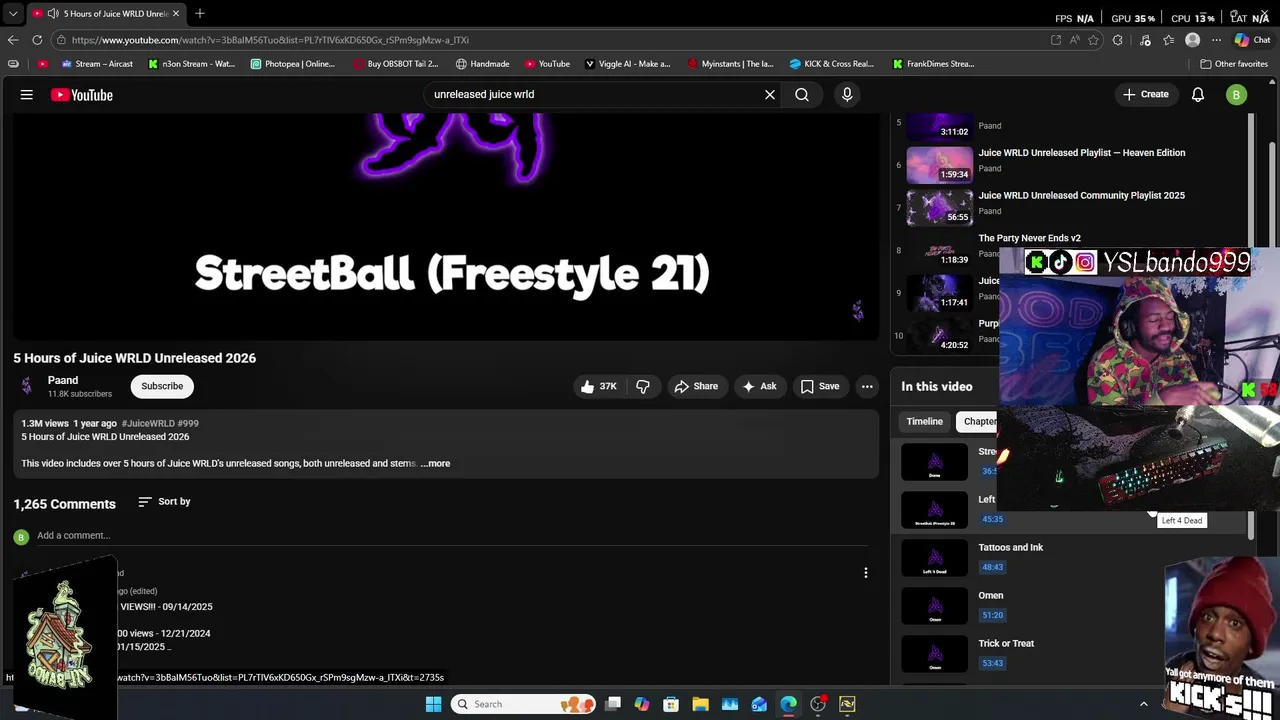The height and width of the screenshot is (720, 1280).
Task: Open the YouTube notifications bell
Action: pos(1198,95)
